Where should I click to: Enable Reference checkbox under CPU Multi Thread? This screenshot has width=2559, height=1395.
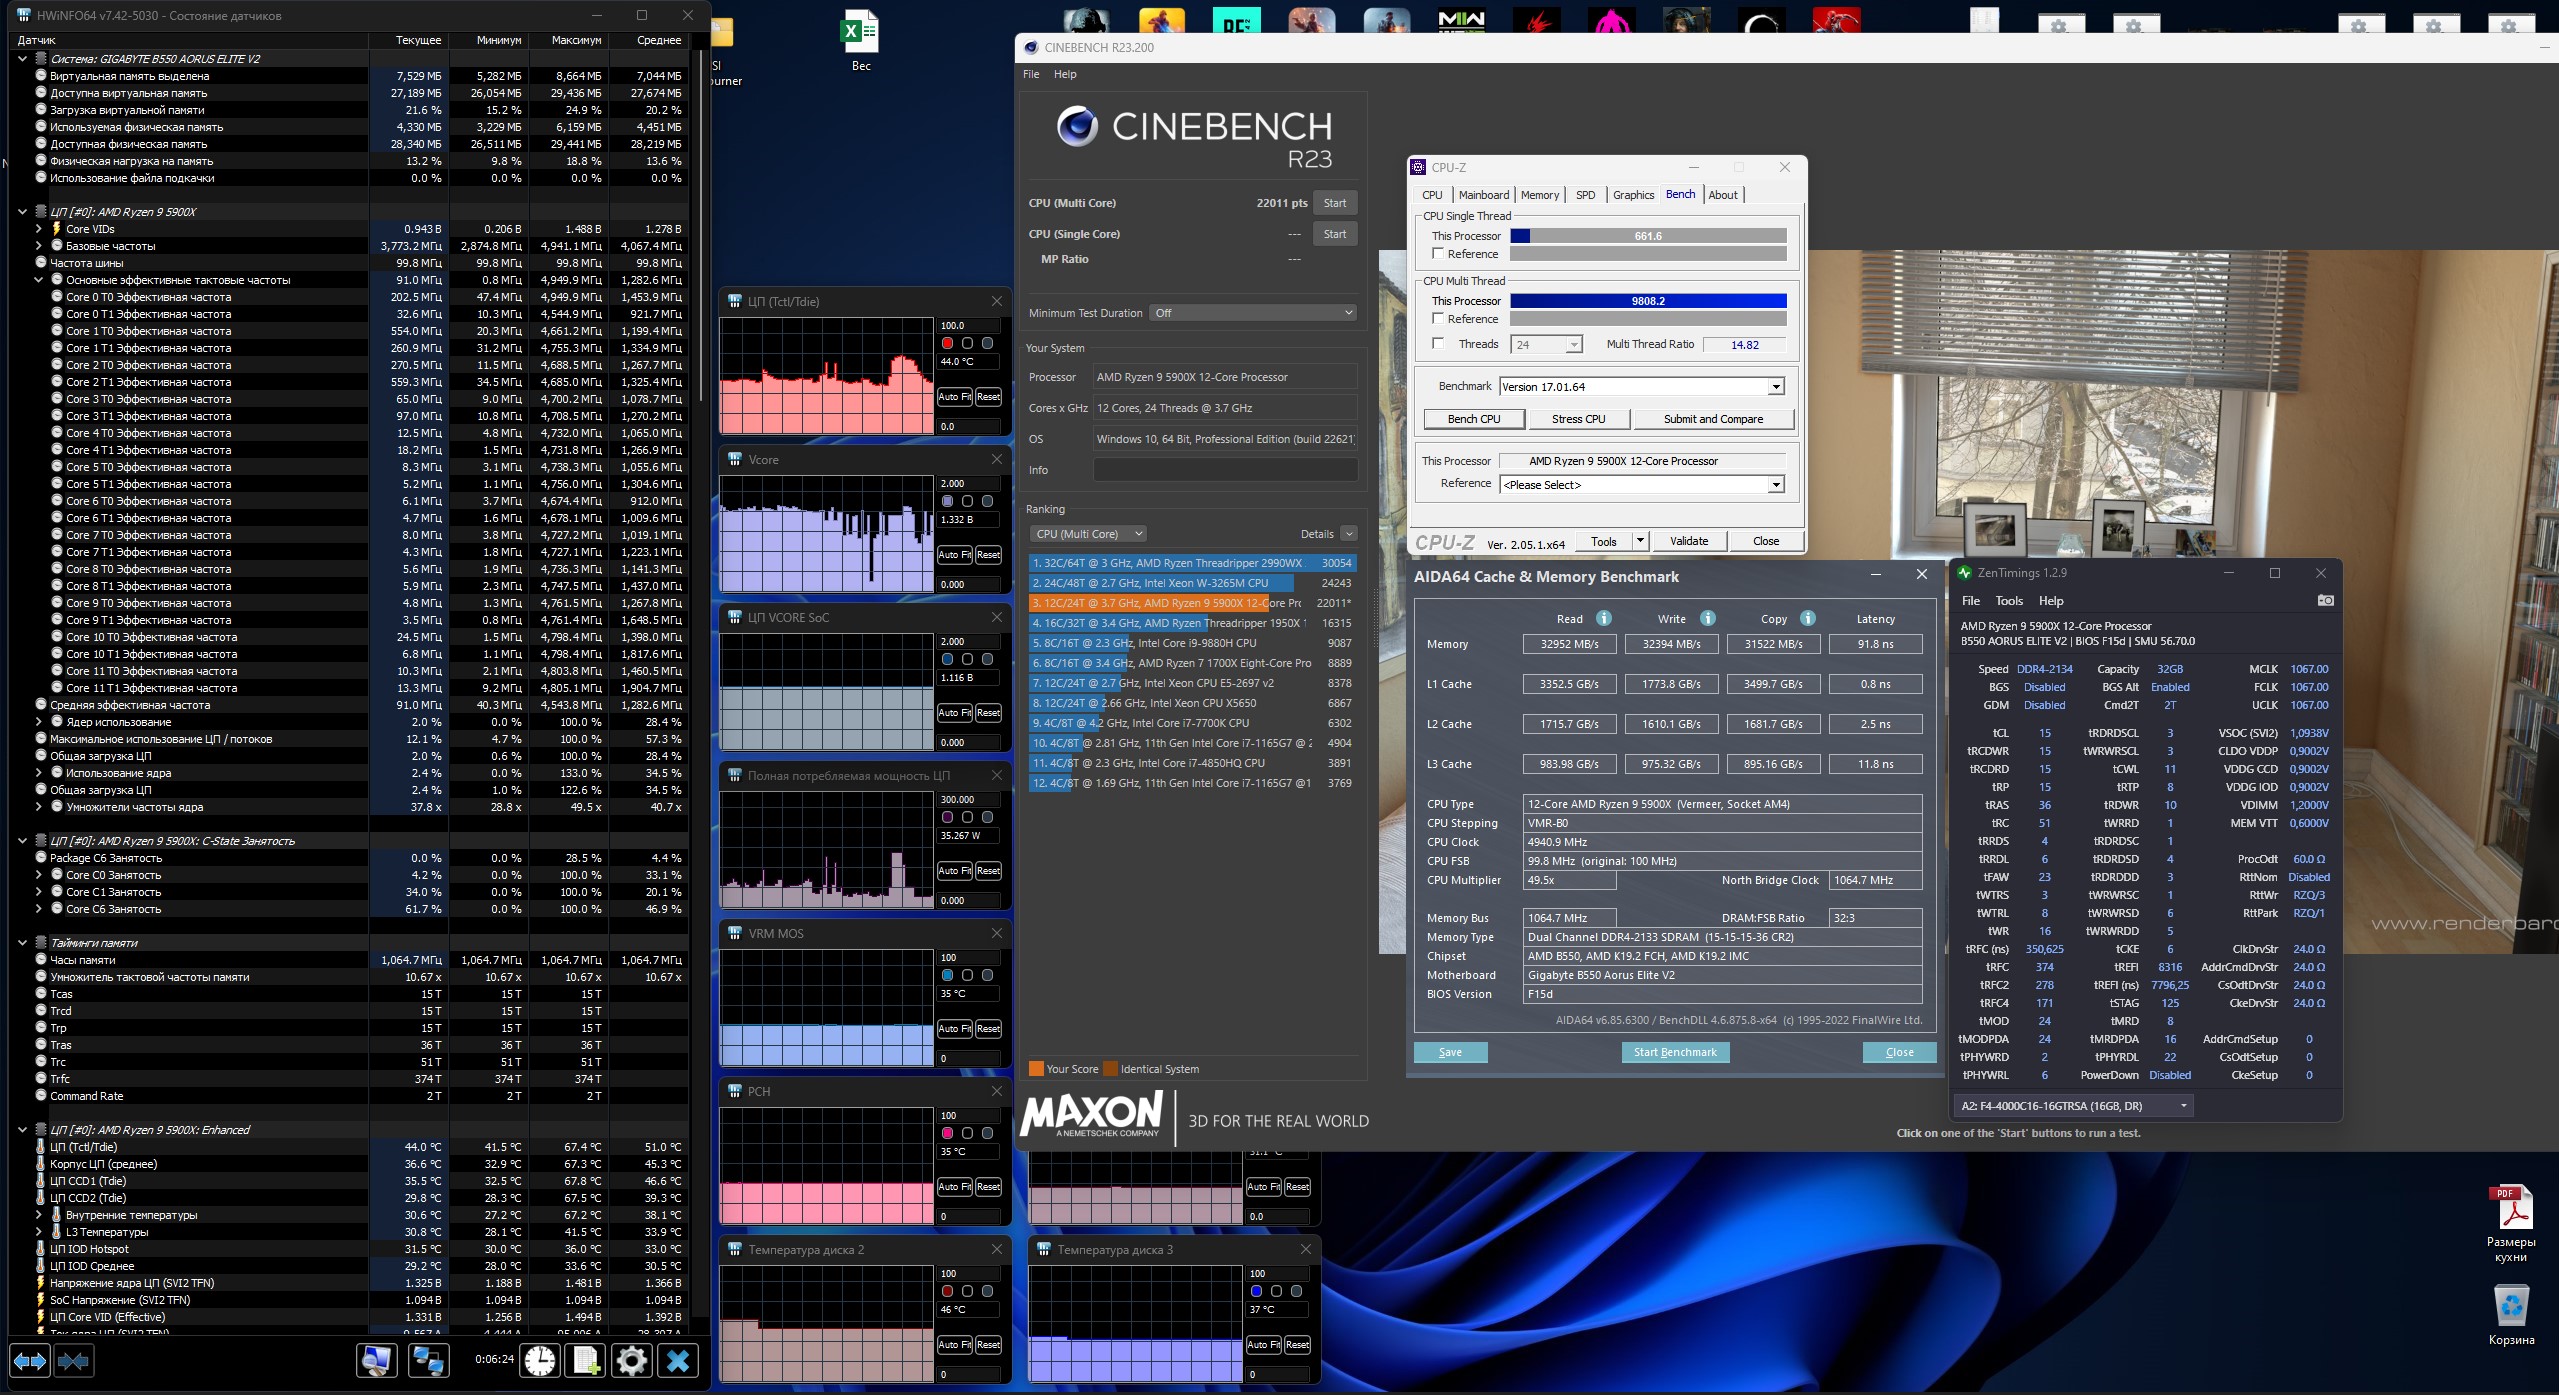[x=1438, y=319]
